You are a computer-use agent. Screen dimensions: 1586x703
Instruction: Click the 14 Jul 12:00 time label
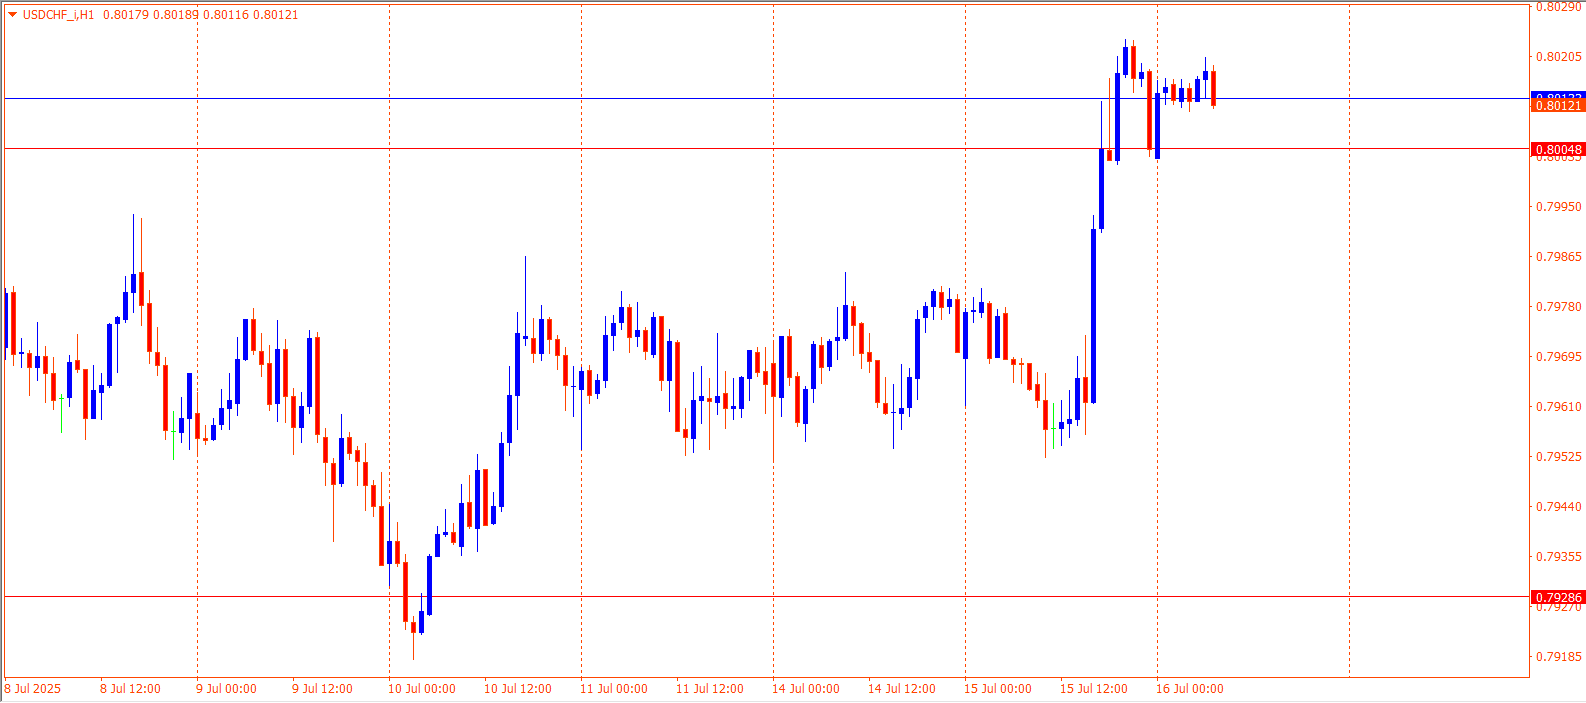902,689
